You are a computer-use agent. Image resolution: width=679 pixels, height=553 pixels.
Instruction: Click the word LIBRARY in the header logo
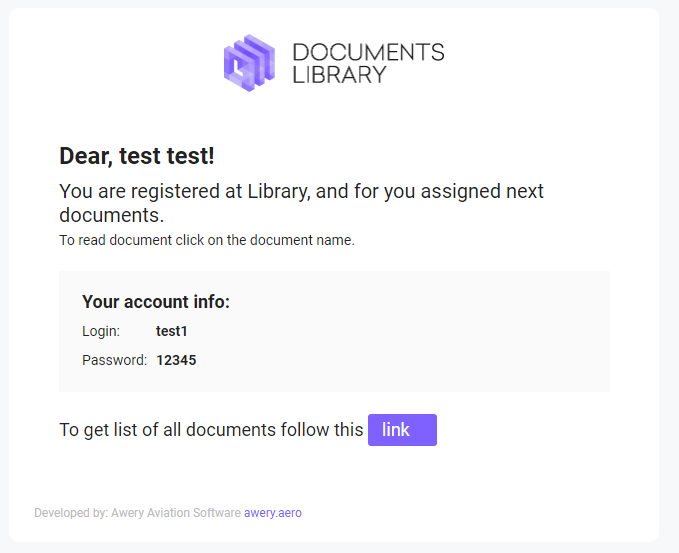click(339, 75)
